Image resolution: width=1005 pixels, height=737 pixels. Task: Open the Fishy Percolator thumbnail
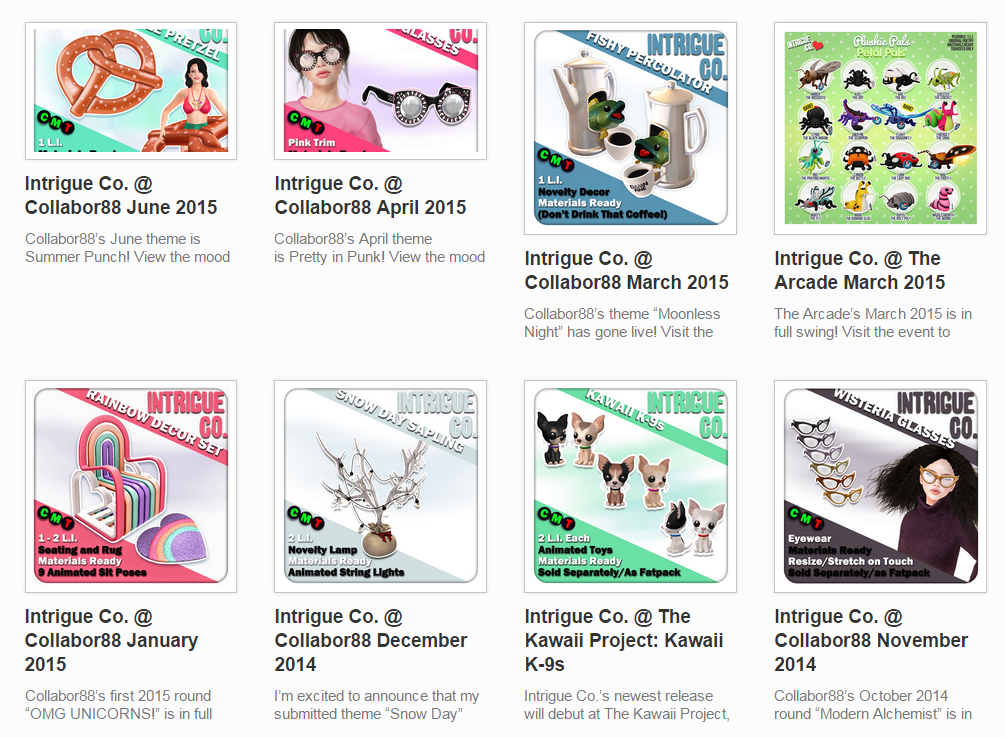(631, 128)
